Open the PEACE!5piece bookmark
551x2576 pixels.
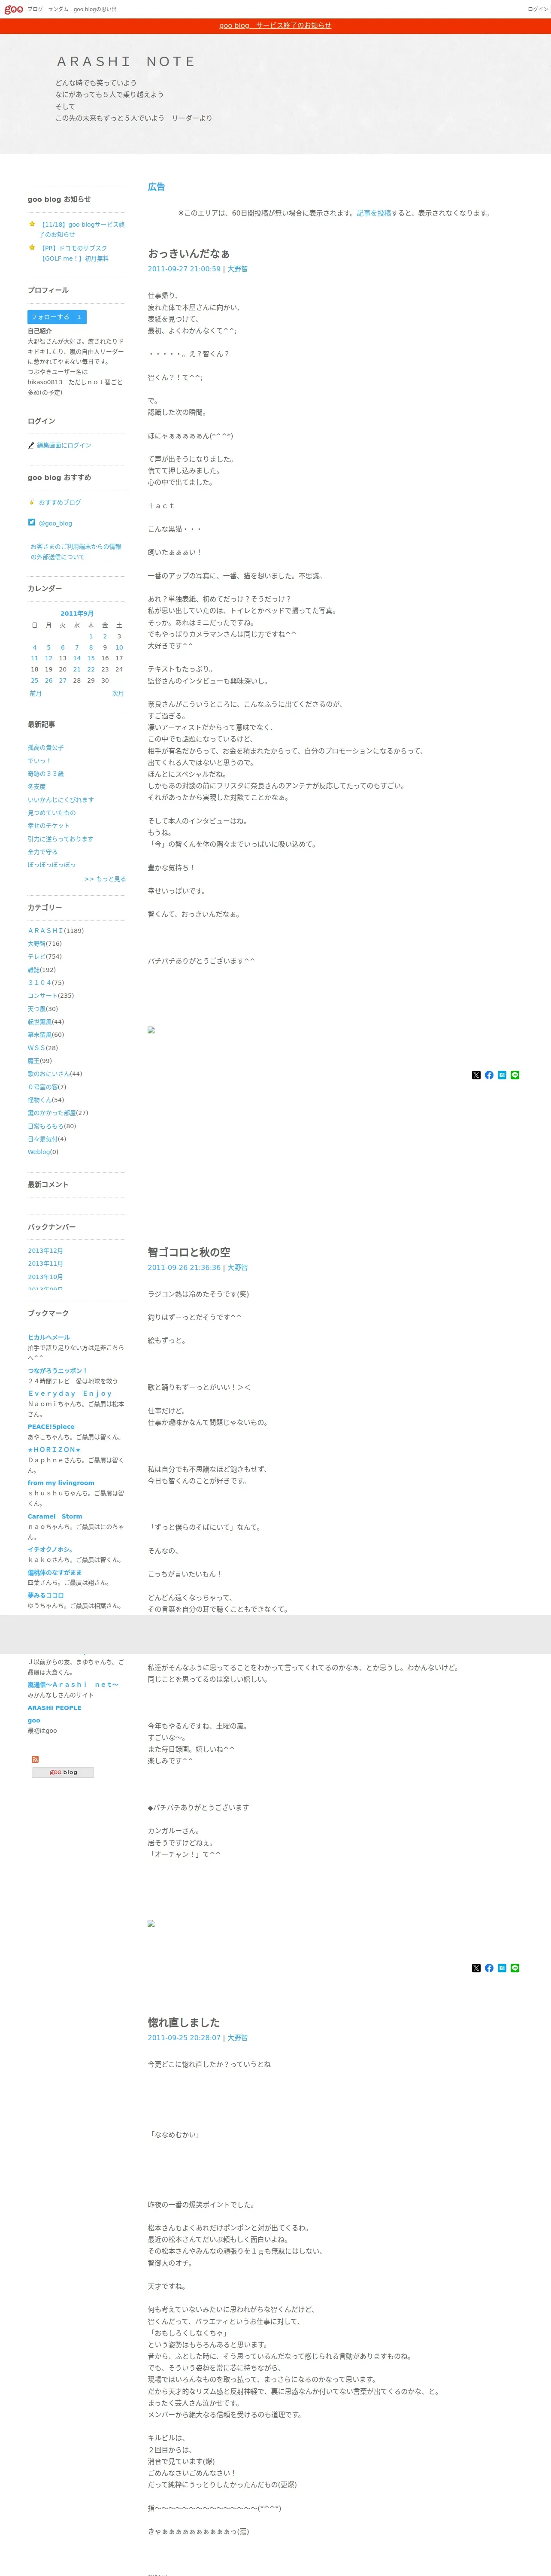51,1427
